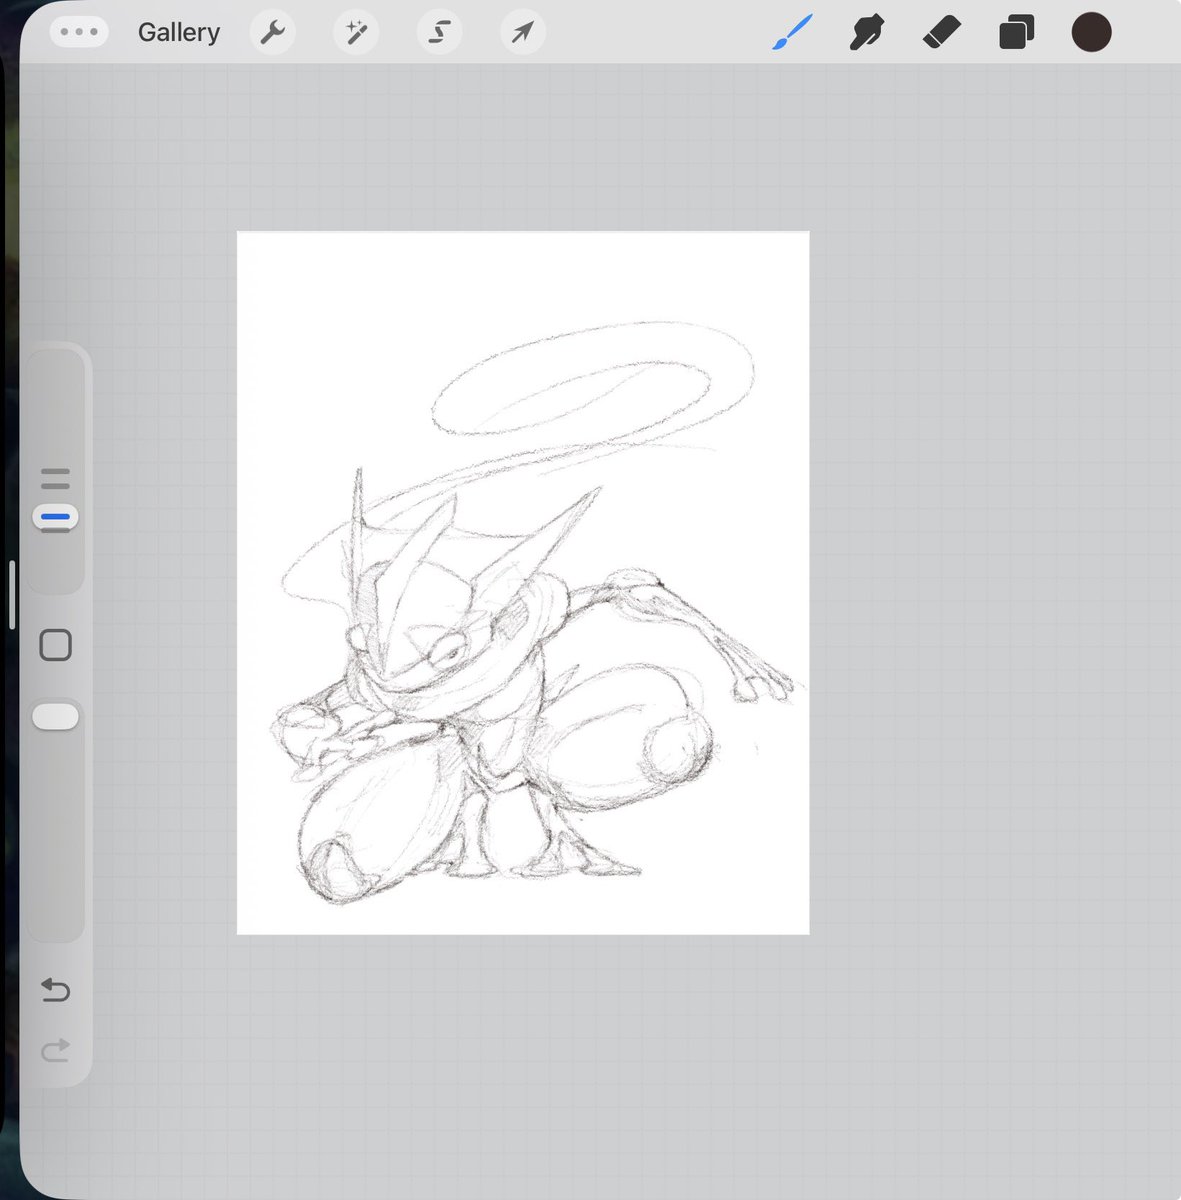The image size is (1181, 1200).
Task: Activate the Selection tool
Action: (438, 31)
